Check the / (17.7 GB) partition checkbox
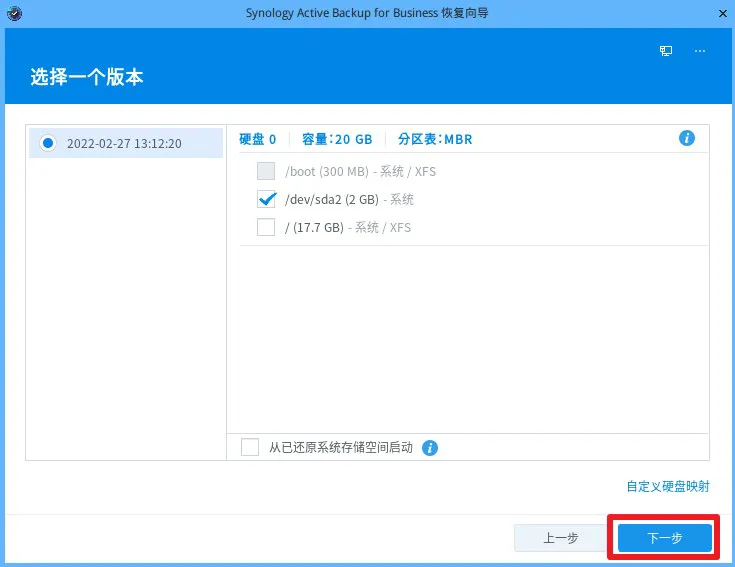This screenshot has height=567, width=735. [266, 227]
